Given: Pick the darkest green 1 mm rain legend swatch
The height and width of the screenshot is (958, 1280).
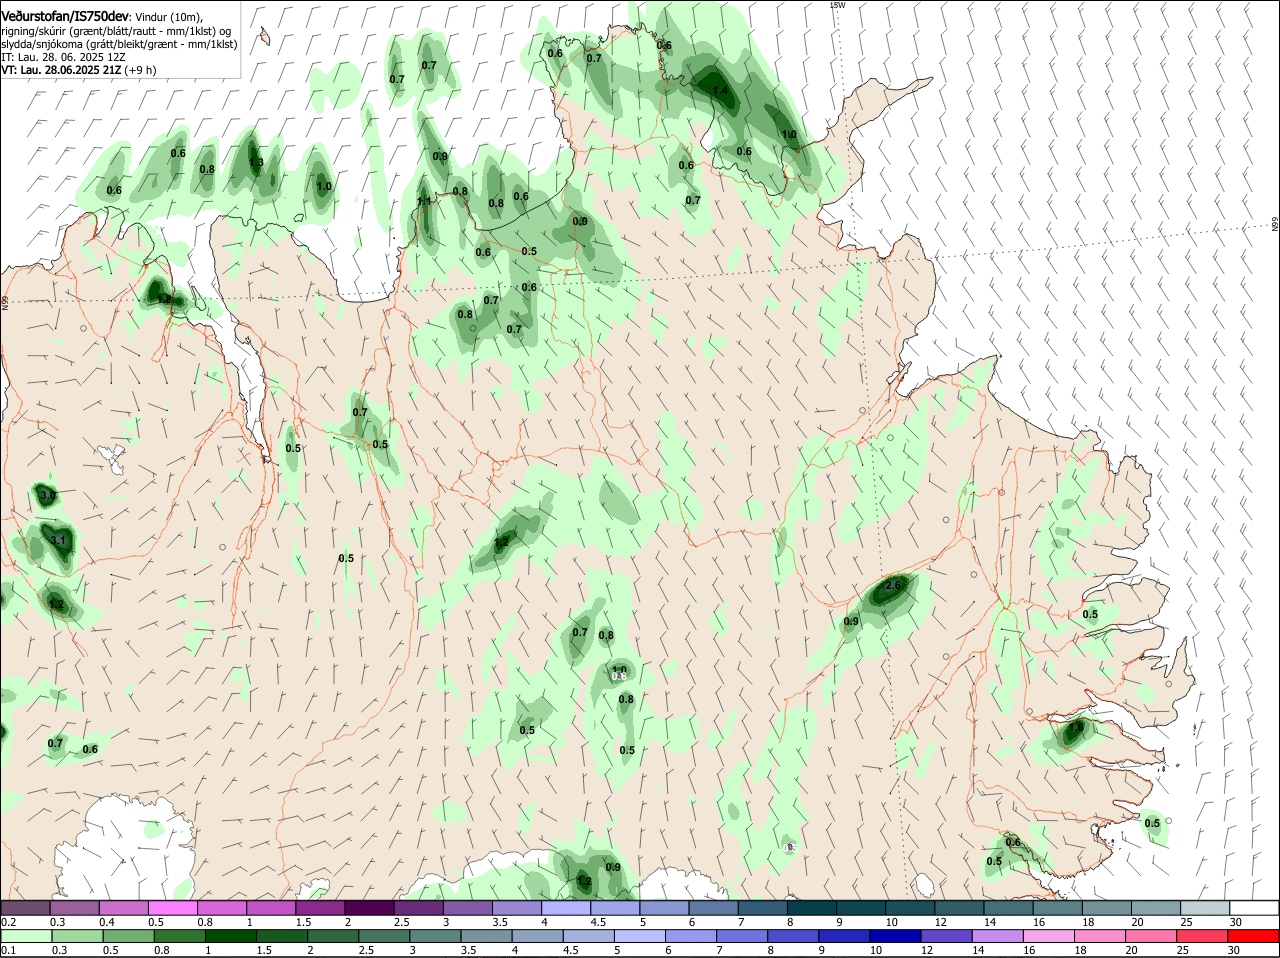Looking at the screenshot, I should pos(230,936).
